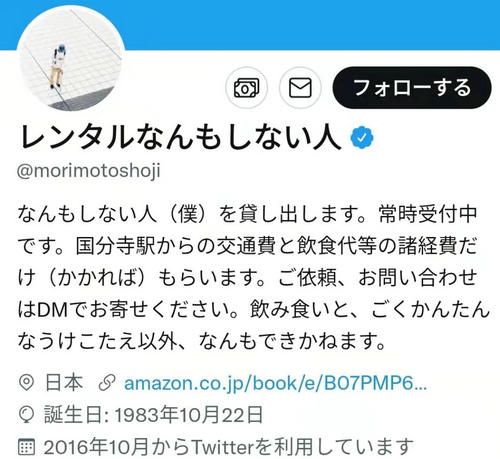View the circular profile avatar photo
Screen dimensions: 500x459
(71, 58)
